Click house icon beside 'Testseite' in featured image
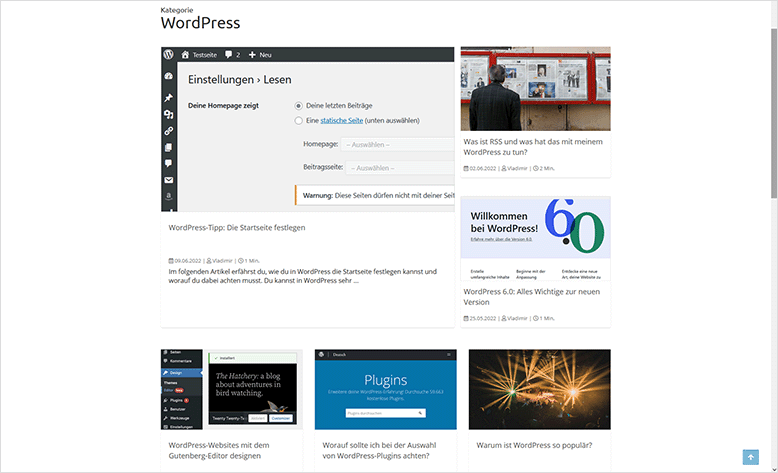778x473 pixels. (185, 55)
